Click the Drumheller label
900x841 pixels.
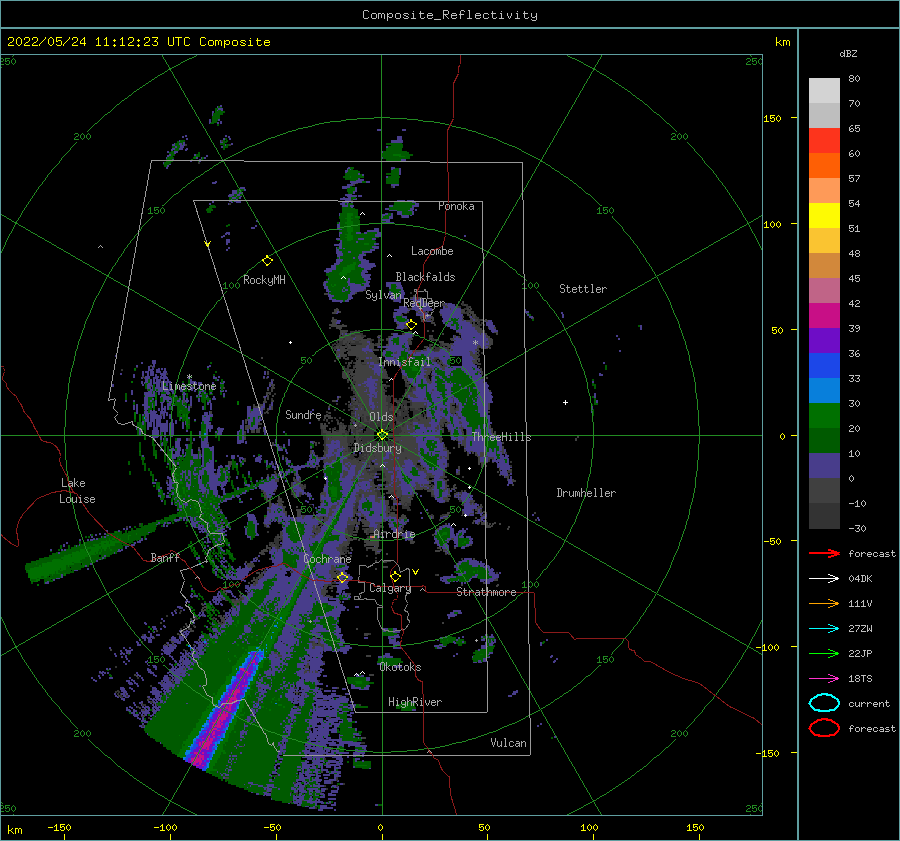click(x=586, y=493)
